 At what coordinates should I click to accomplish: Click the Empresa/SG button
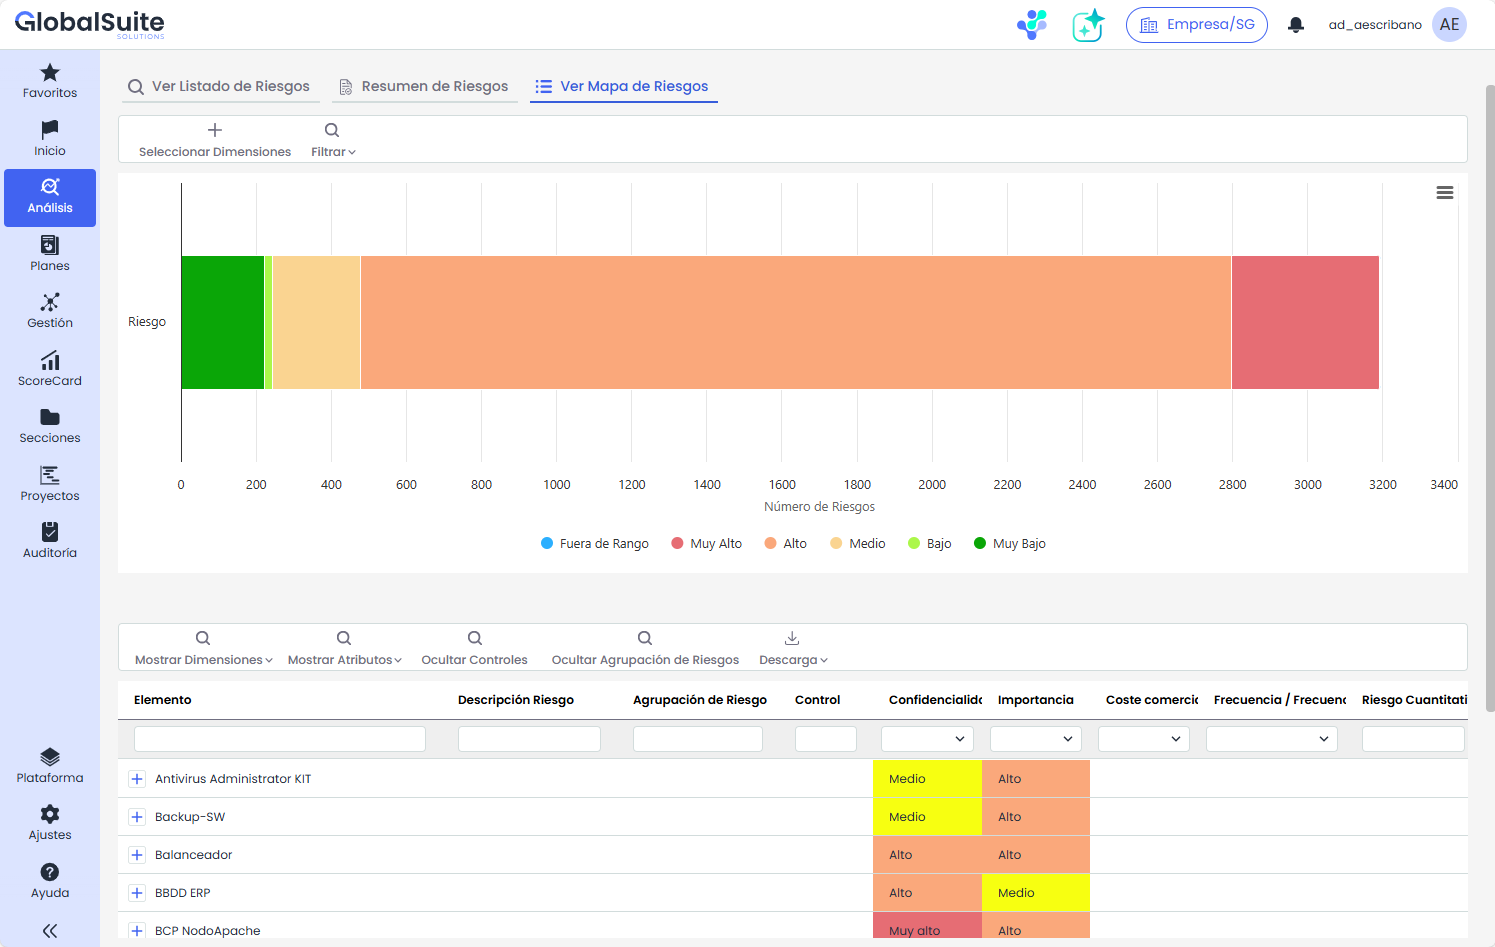(1197, 25)
